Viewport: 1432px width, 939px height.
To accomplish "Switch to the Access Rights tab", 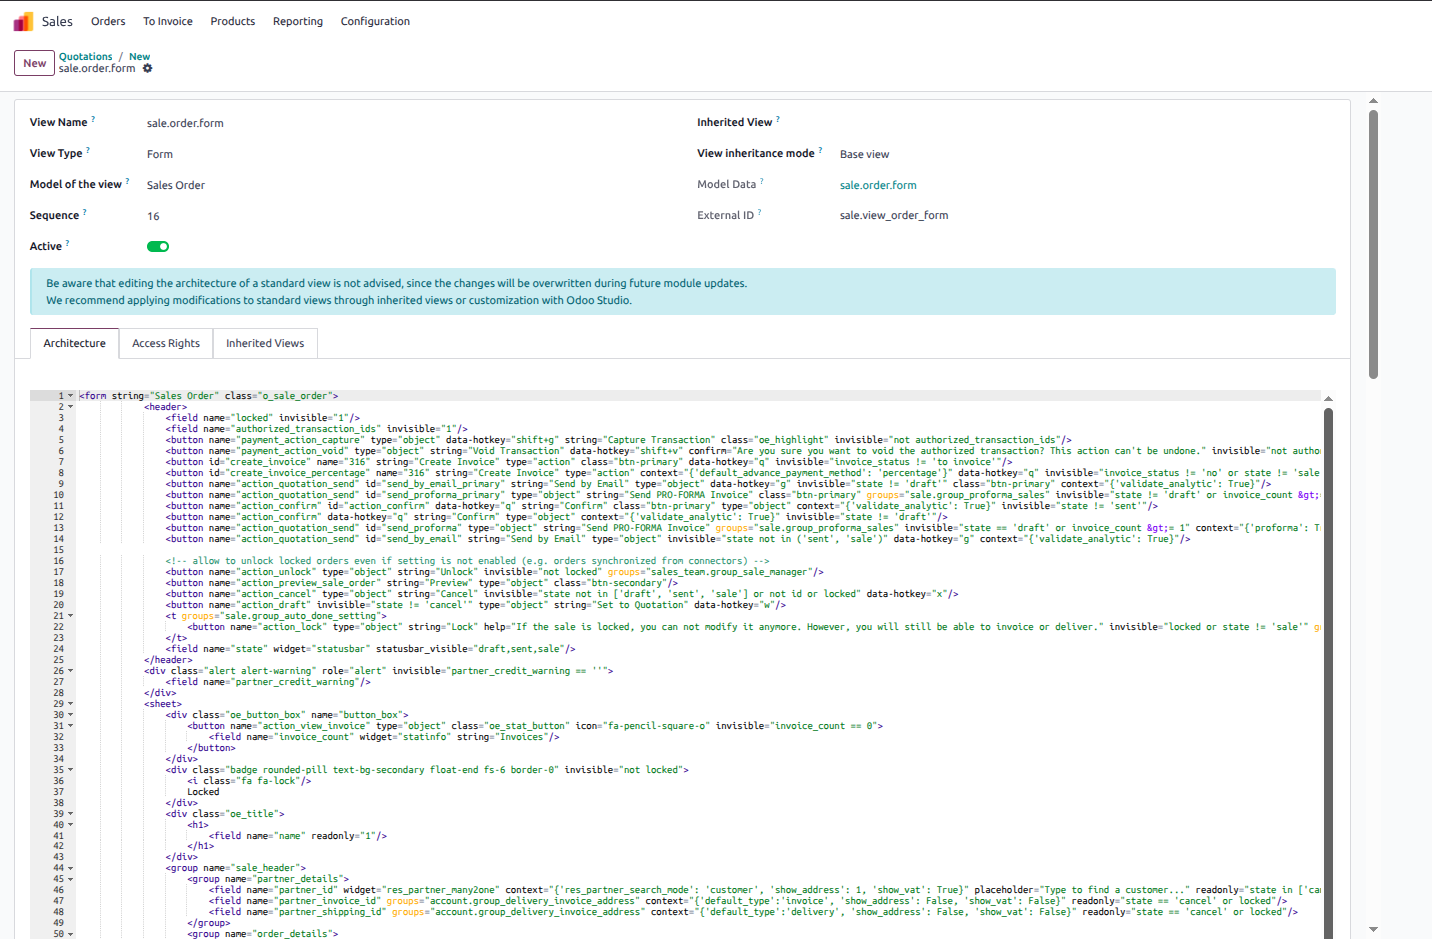I will pos(166,343).
